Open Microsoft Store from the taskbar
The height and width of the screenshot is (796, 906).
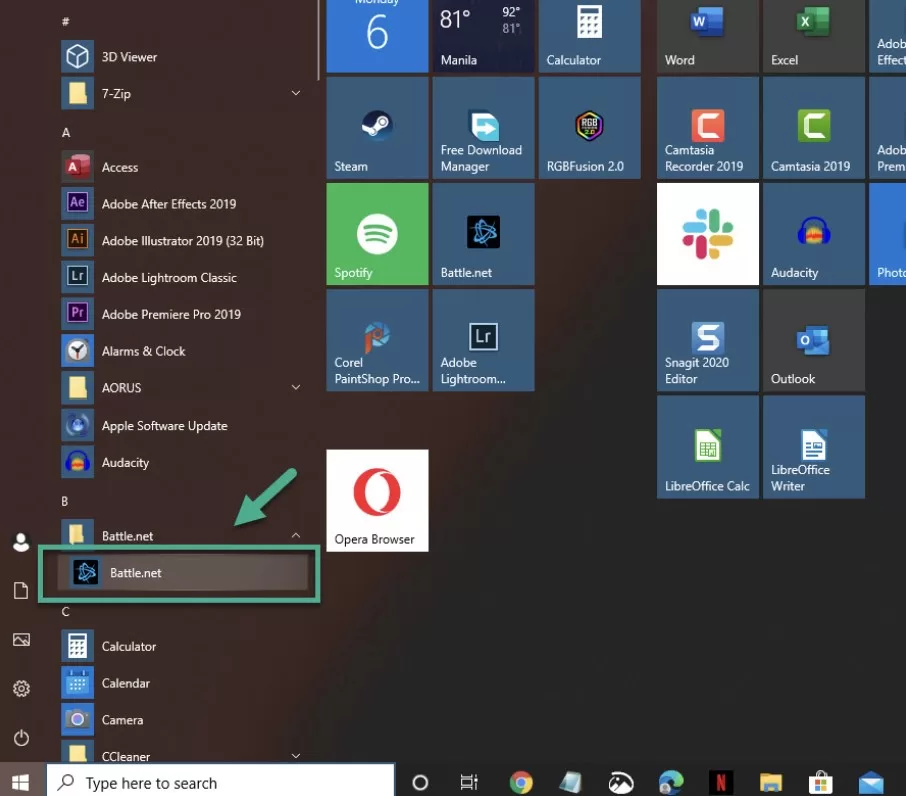[x=820, y=783]
